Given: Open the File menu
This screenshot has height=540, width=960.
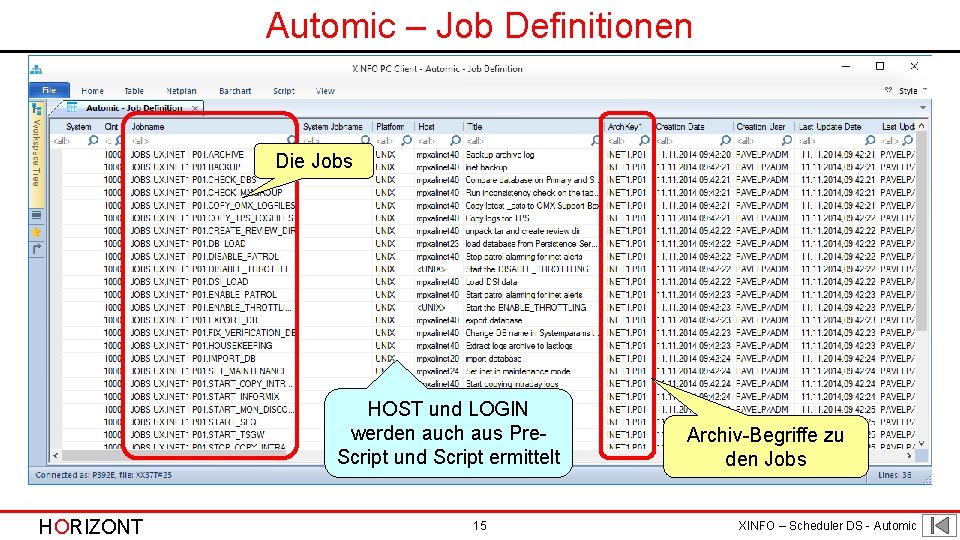Looking at the screenshot, I should [x=49, y=90].
